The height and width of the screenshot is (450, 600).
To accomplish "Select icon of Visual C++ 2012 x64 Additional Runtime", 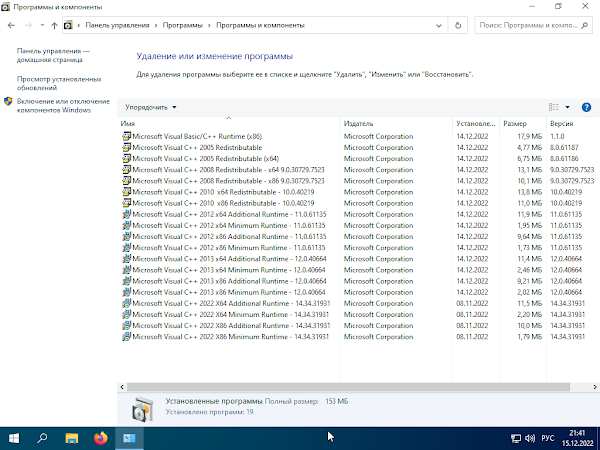I will tap(126, 214).
